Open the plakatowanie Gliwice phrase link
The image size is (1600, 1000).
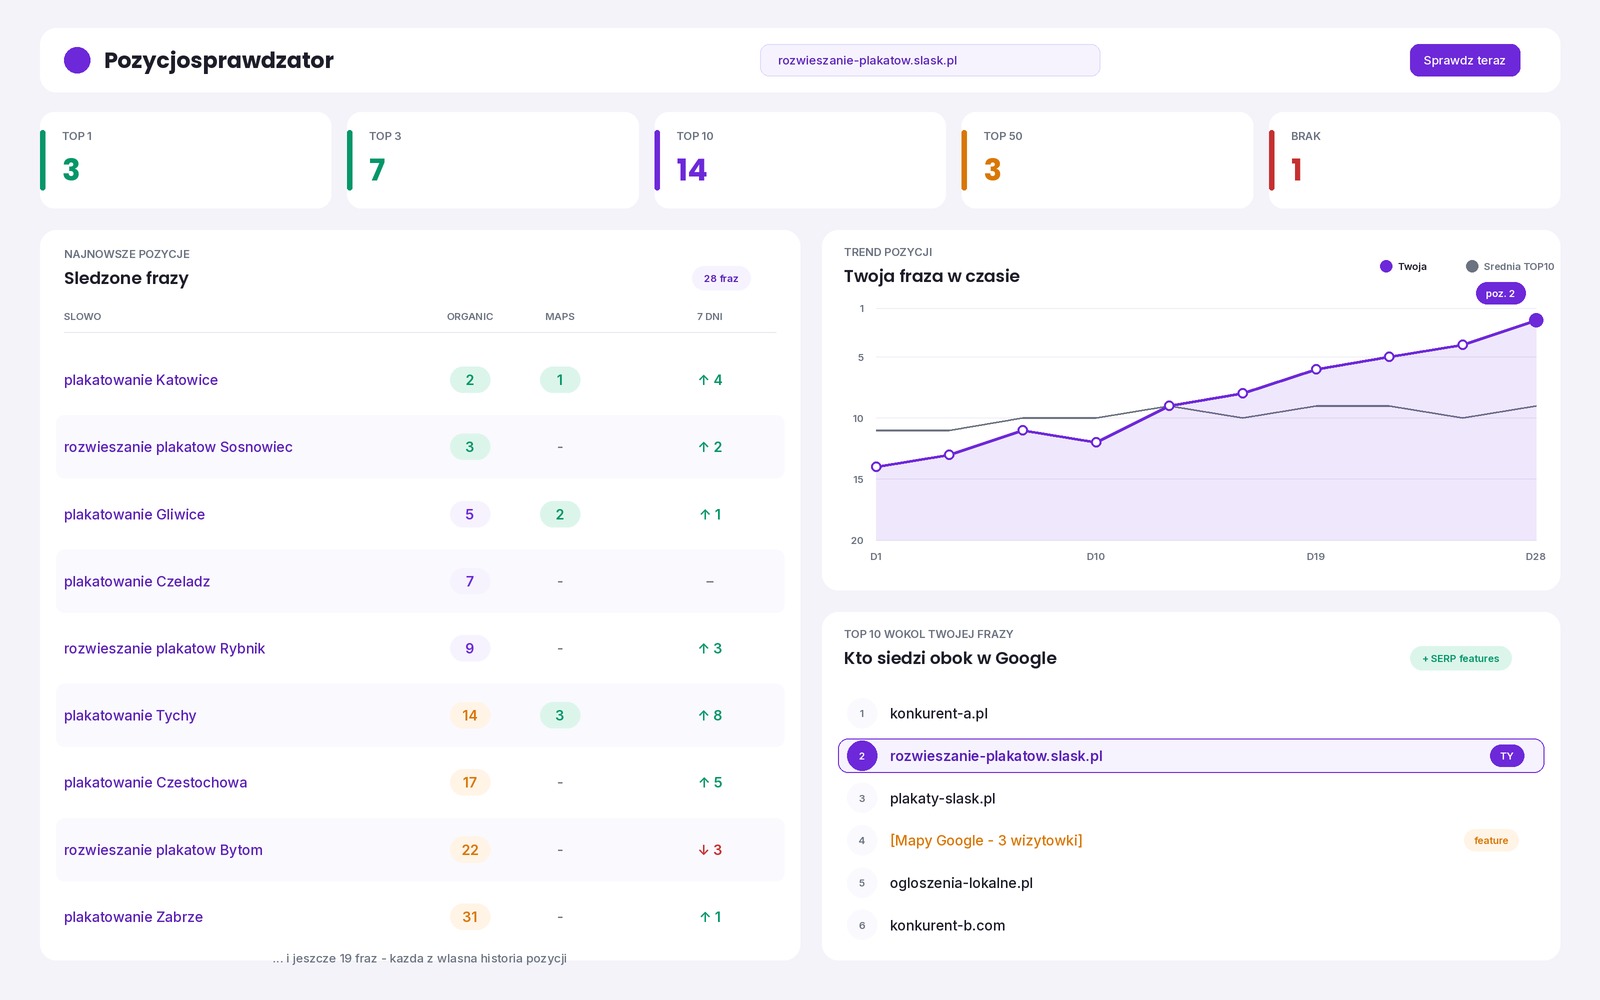[x=134, y=514]
